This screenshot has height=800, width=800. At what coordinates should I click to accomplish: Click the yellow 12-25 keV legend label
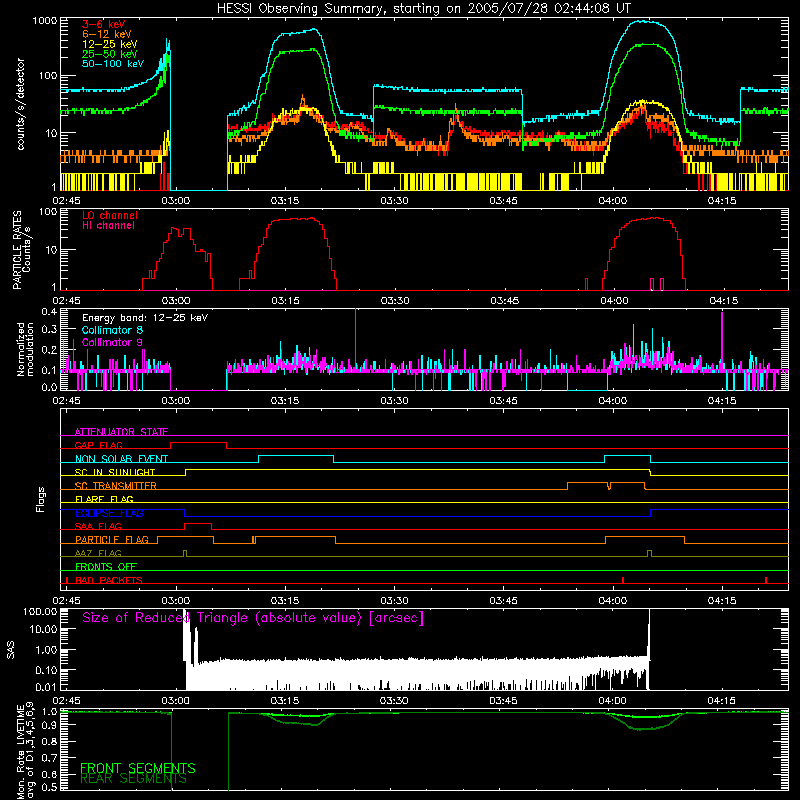click(x=110, y=44)
